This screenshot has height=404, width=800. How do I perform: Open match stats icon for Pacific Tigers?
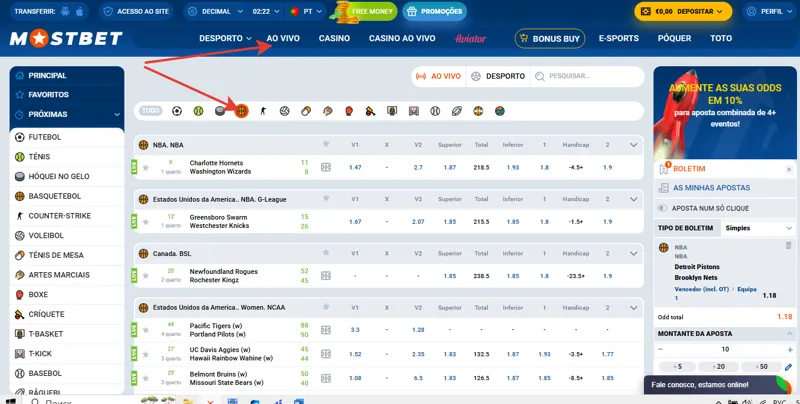tap(325, 329)
